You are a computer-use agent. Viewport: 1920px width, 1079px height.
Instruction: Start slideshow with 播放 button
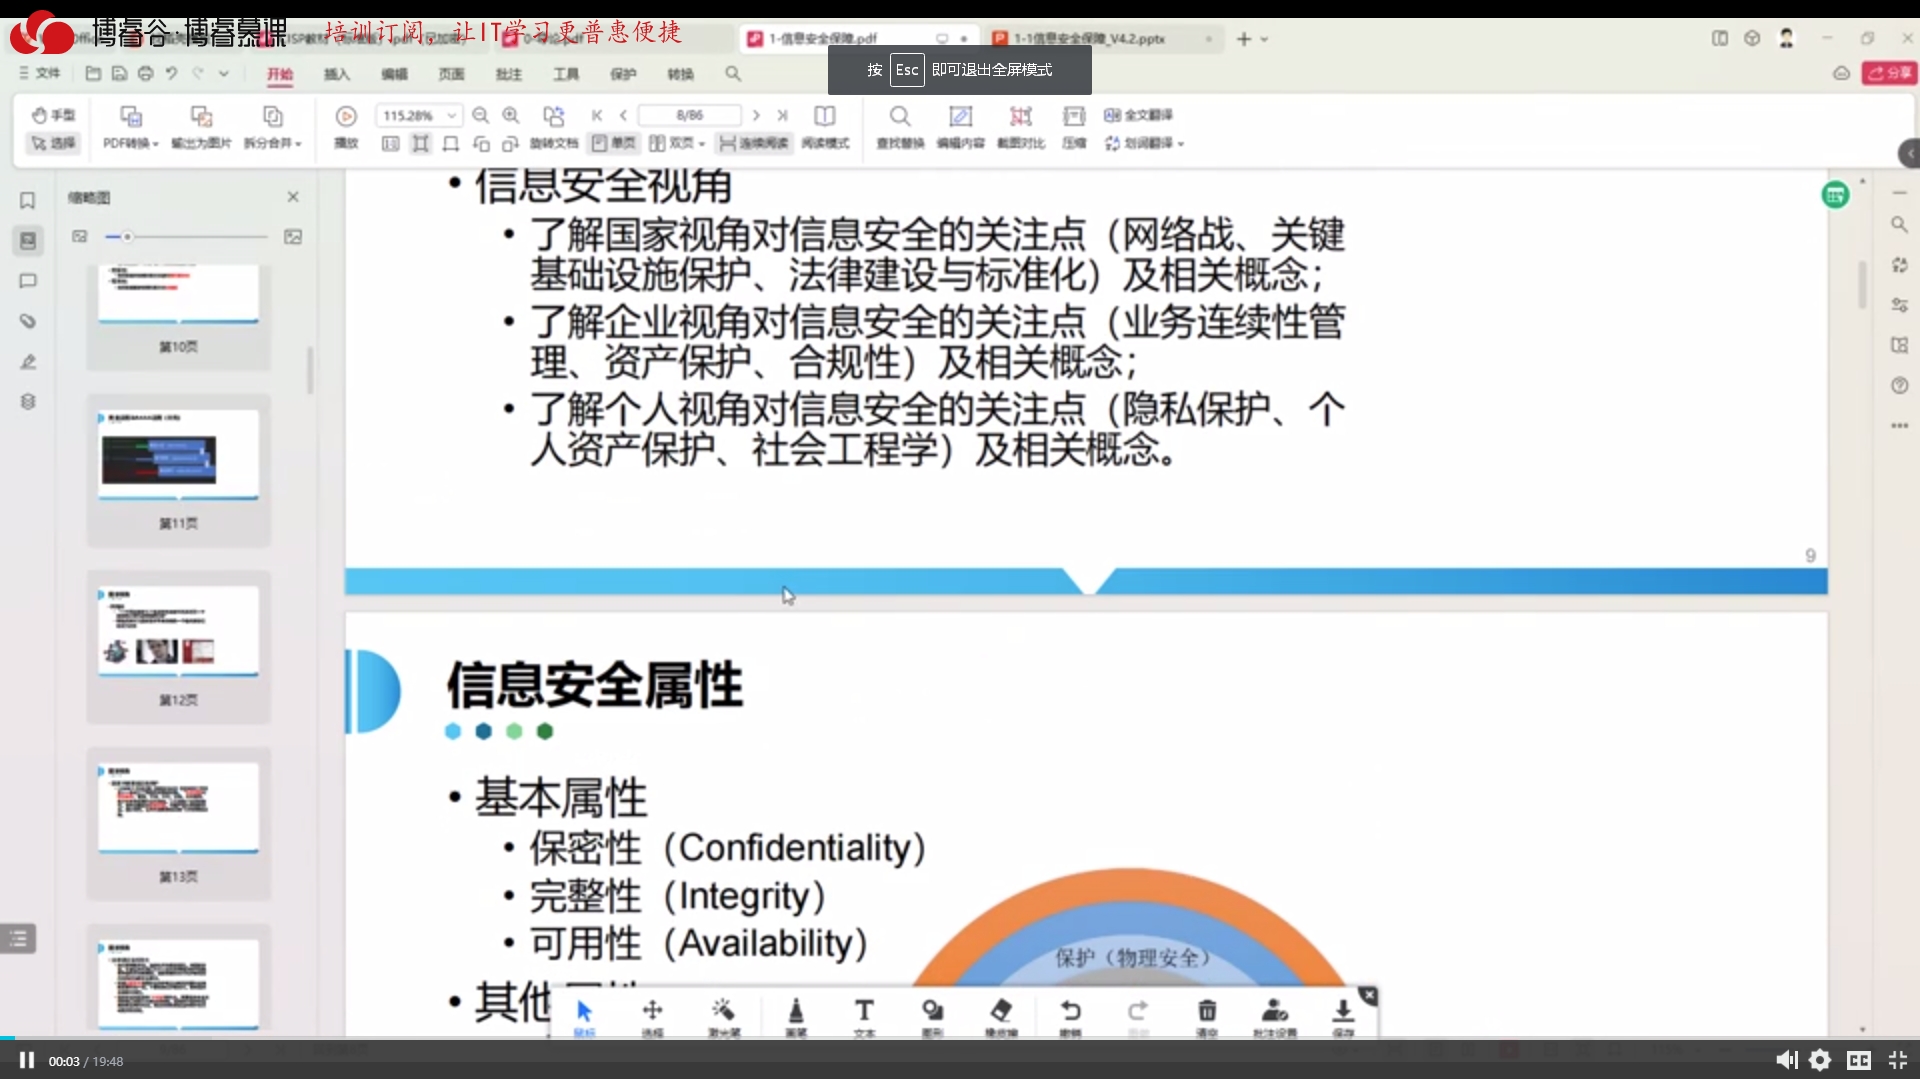click(x=346, y=128)
